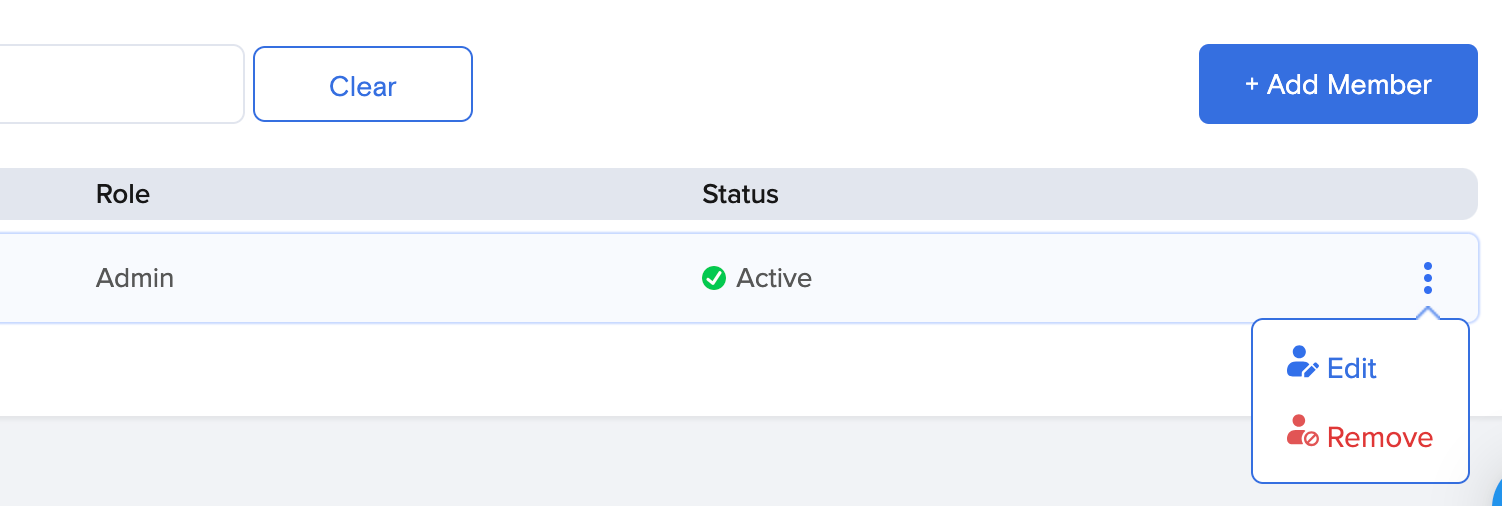Click the gray table header bar

coord(1100,194)
